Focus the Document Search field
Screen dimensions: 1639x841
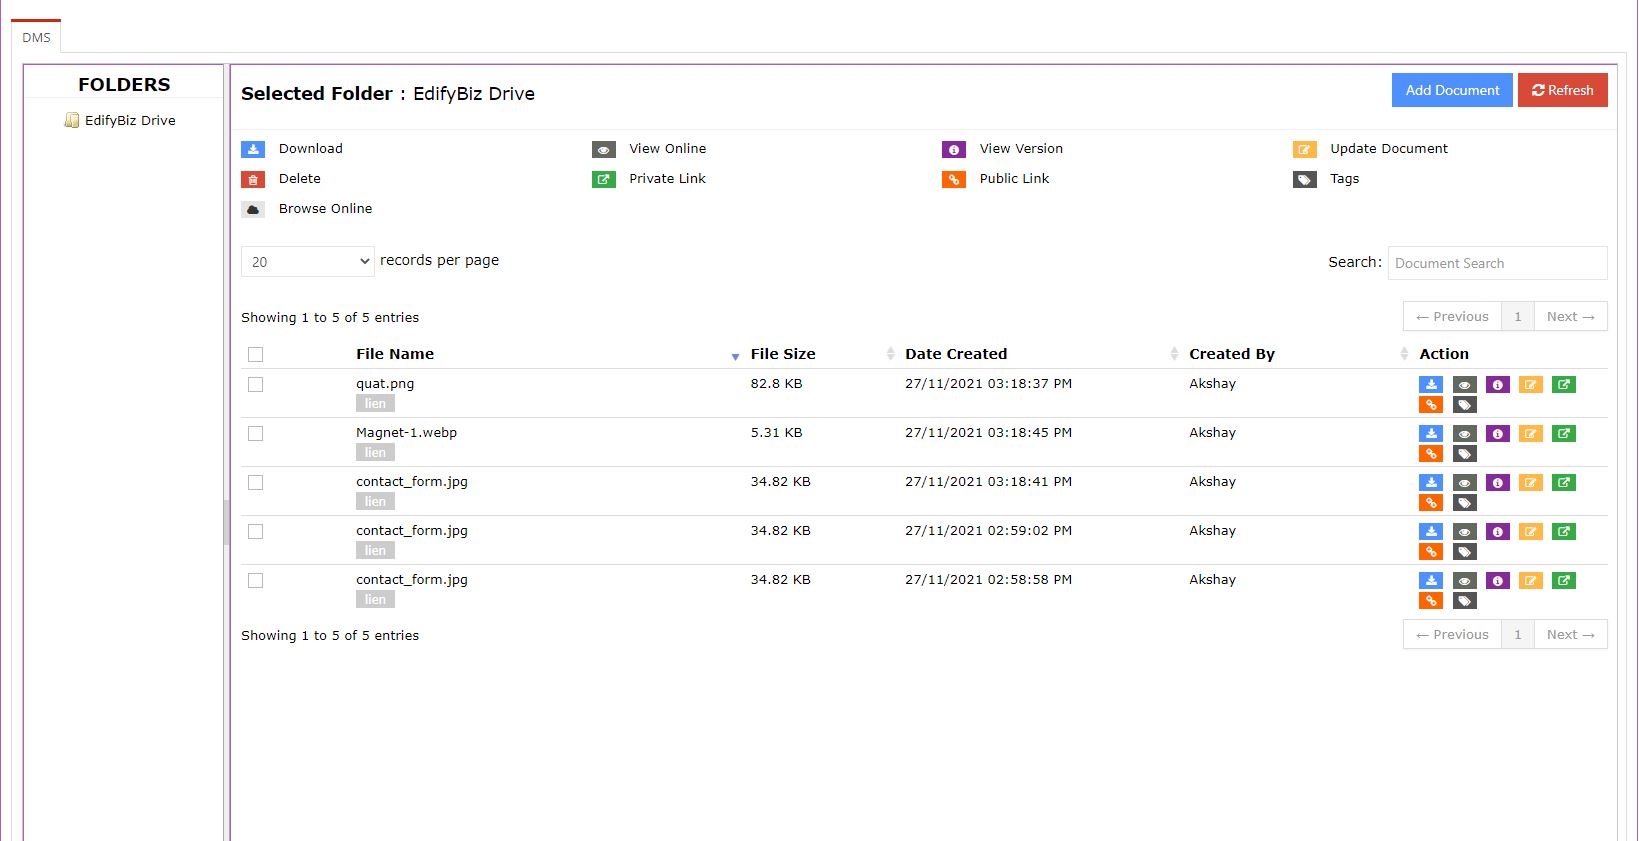(1497, 263)
